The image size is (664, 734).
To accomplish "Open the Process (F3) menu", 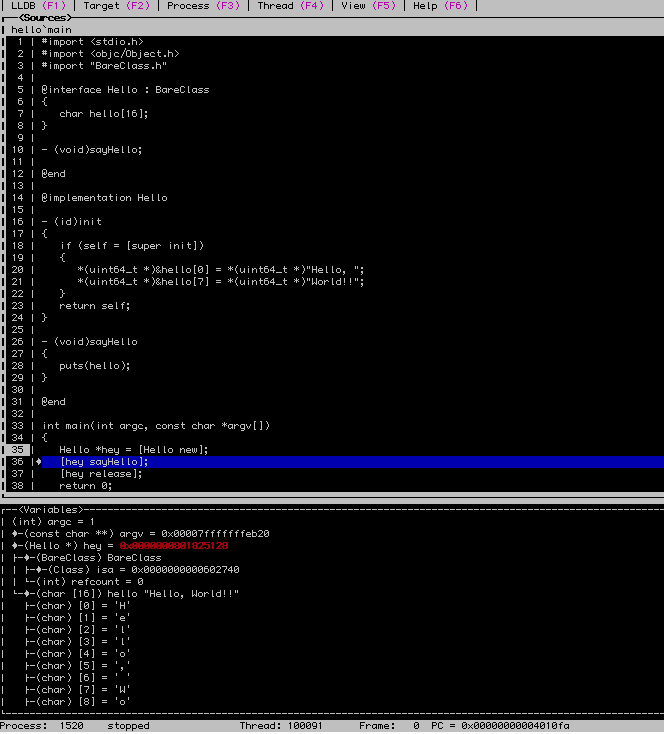I will tap(202, 6).
